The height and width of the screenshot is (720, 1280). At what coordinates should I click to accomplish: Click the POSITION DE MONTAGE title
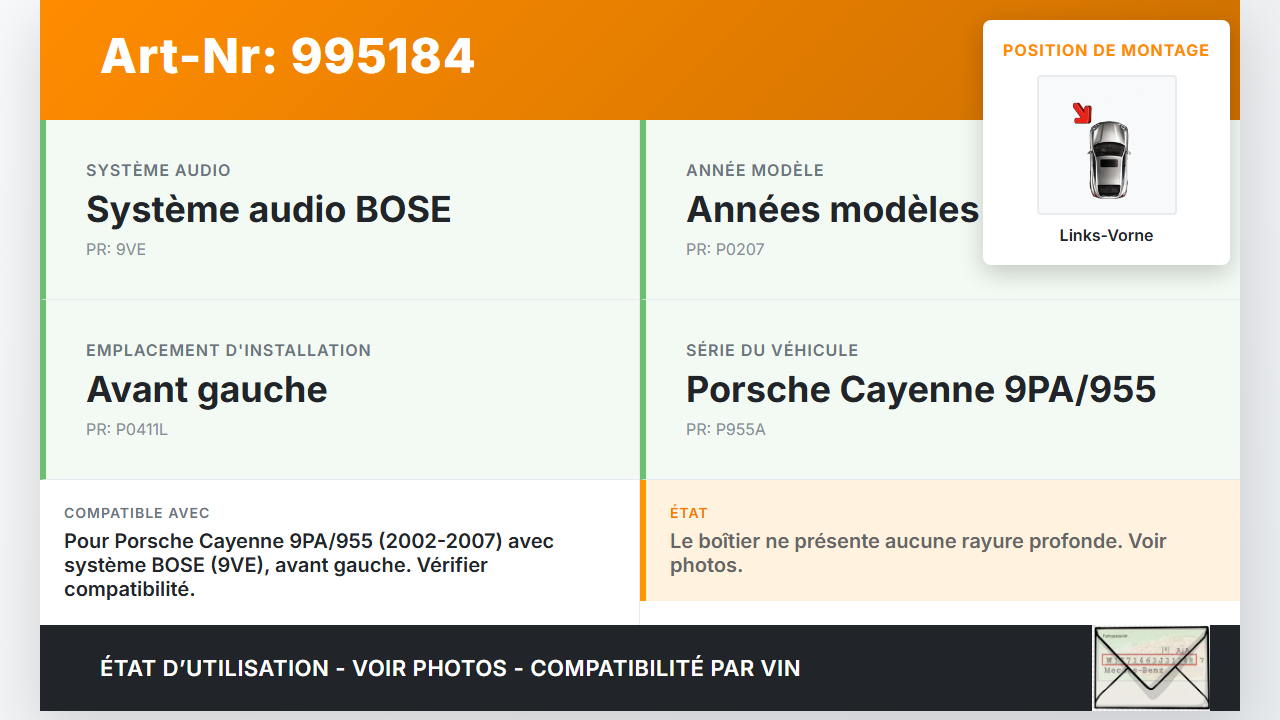click(x=1106, y=50)
